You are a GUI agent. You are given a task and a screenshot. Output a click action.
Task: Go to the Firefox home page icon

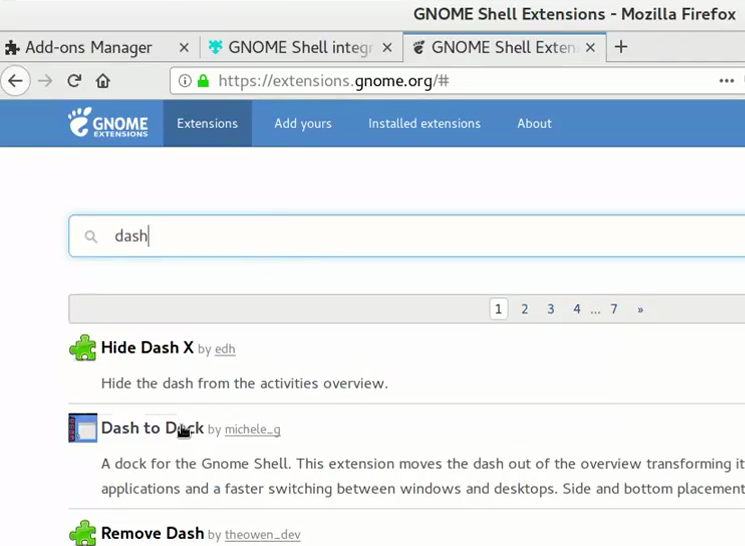coord(103,81)
